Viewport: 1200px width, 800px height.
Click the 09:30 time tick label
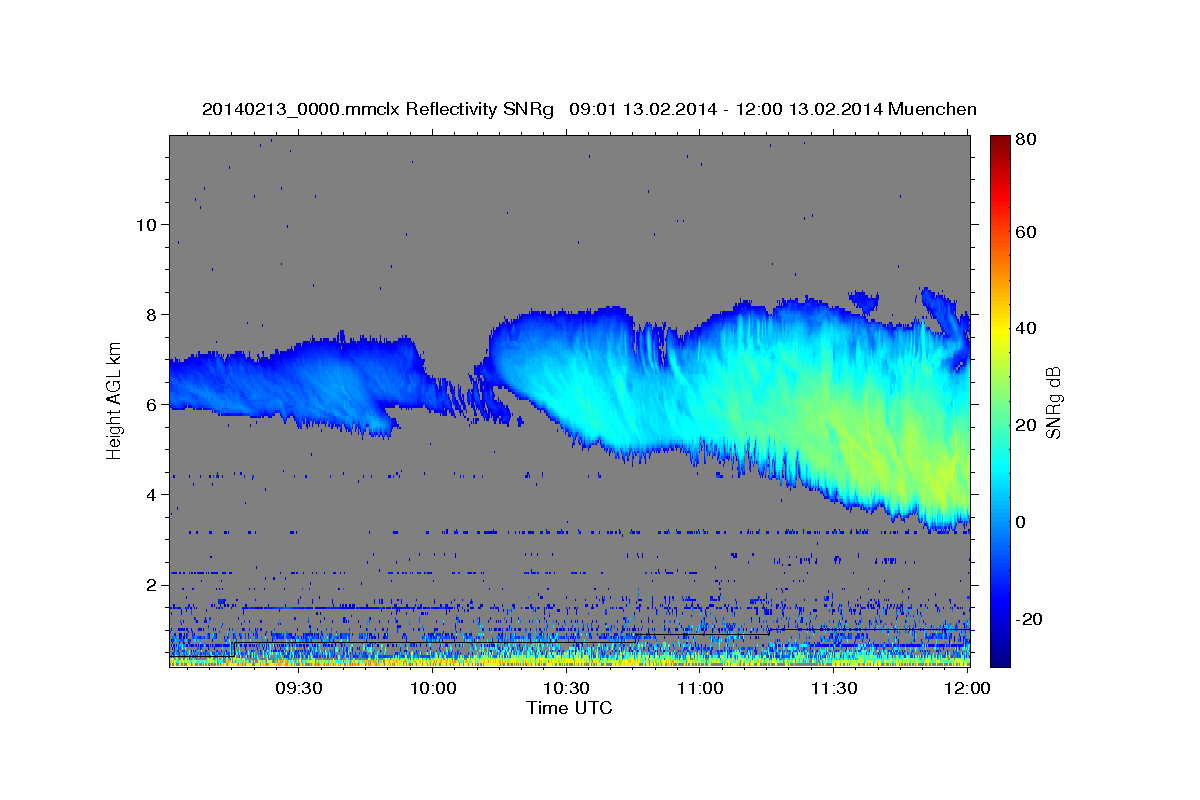298,688
